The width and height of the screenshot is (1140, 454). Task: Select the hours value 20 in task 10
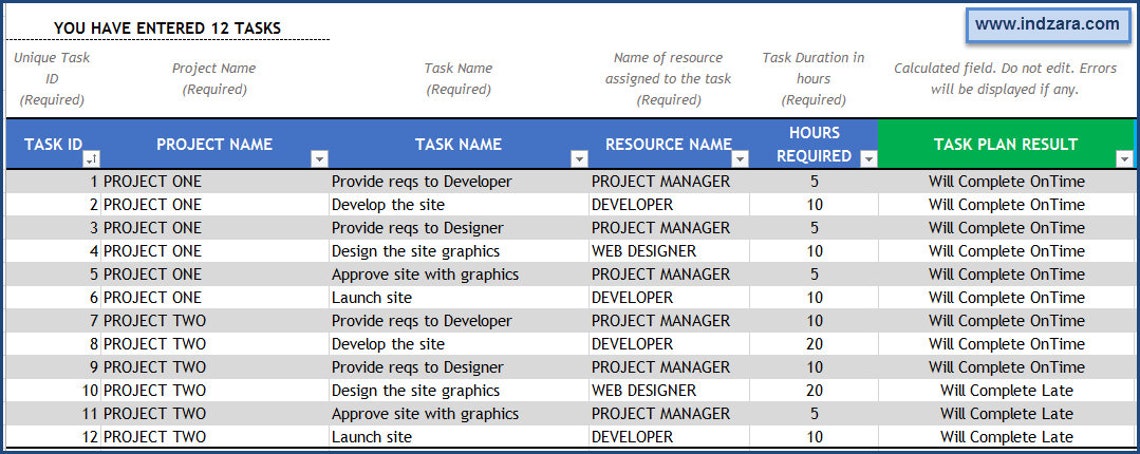tap(814, 391)
